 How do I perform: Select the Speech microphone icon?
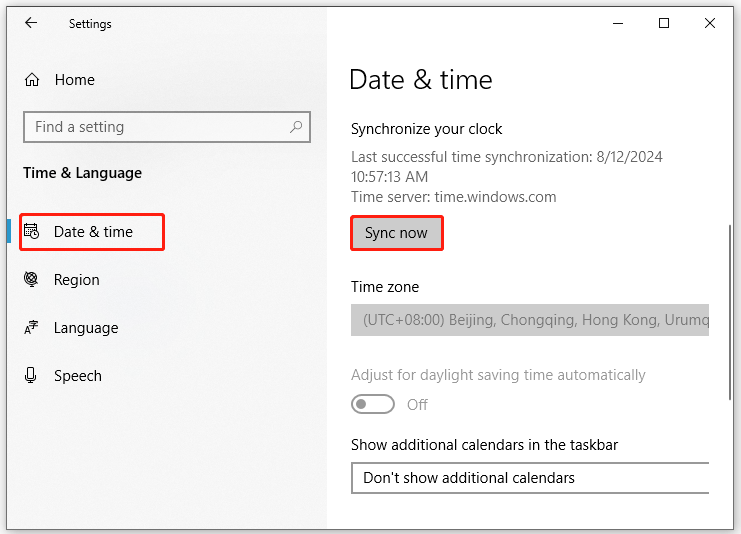point(32,376)
